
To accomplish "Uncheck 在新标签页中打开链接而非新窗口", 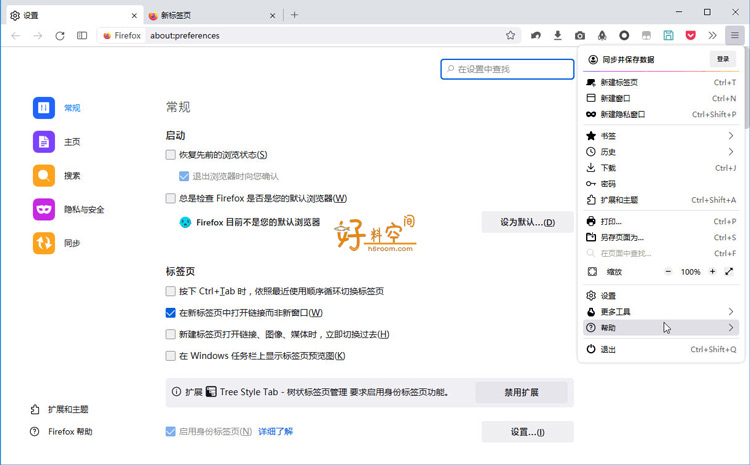I will coord(170,312).
